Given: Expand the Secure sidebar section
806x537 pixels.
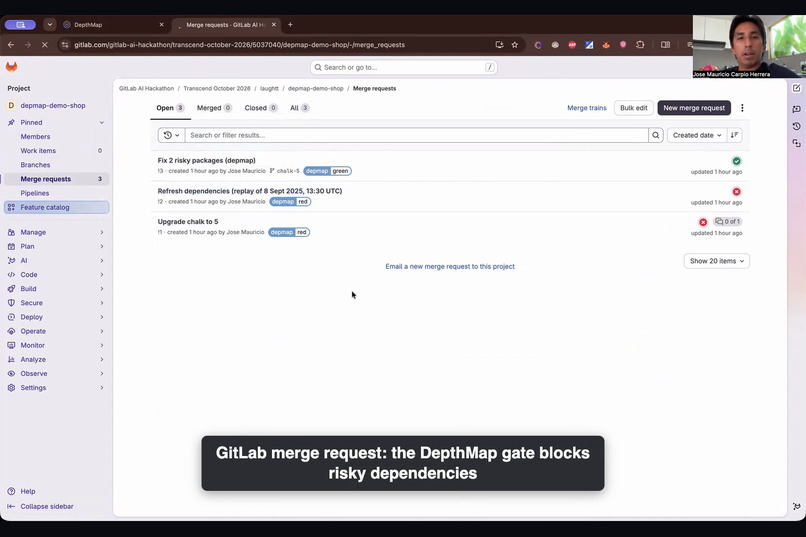Looking at the screenshot, I should pos(56,303).
